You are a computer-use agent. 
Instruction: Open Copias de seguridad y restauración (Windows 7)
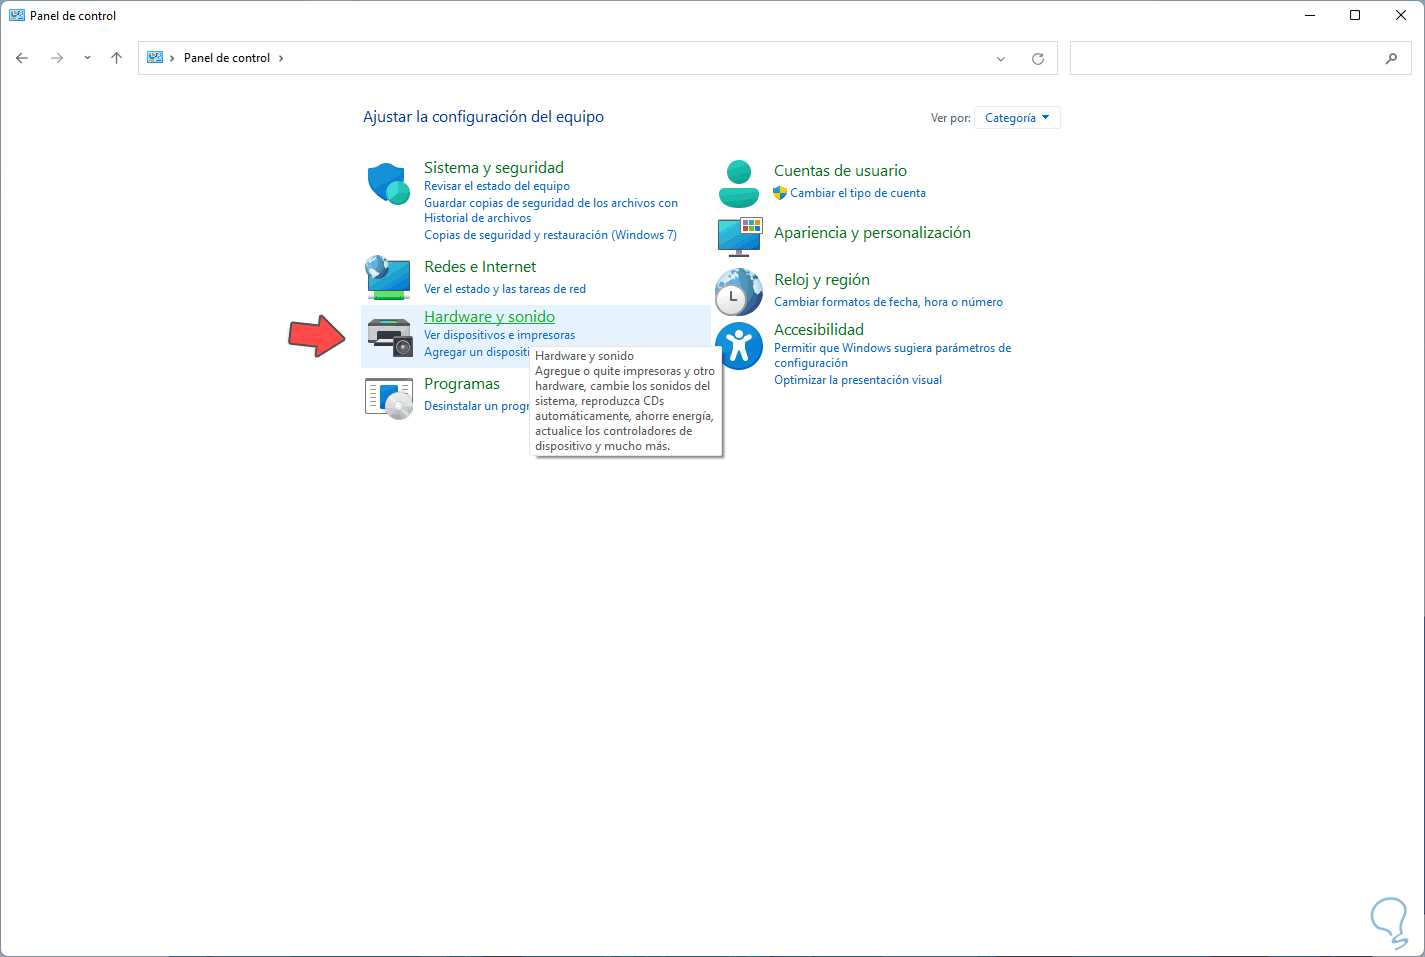(x=550, y=235)
